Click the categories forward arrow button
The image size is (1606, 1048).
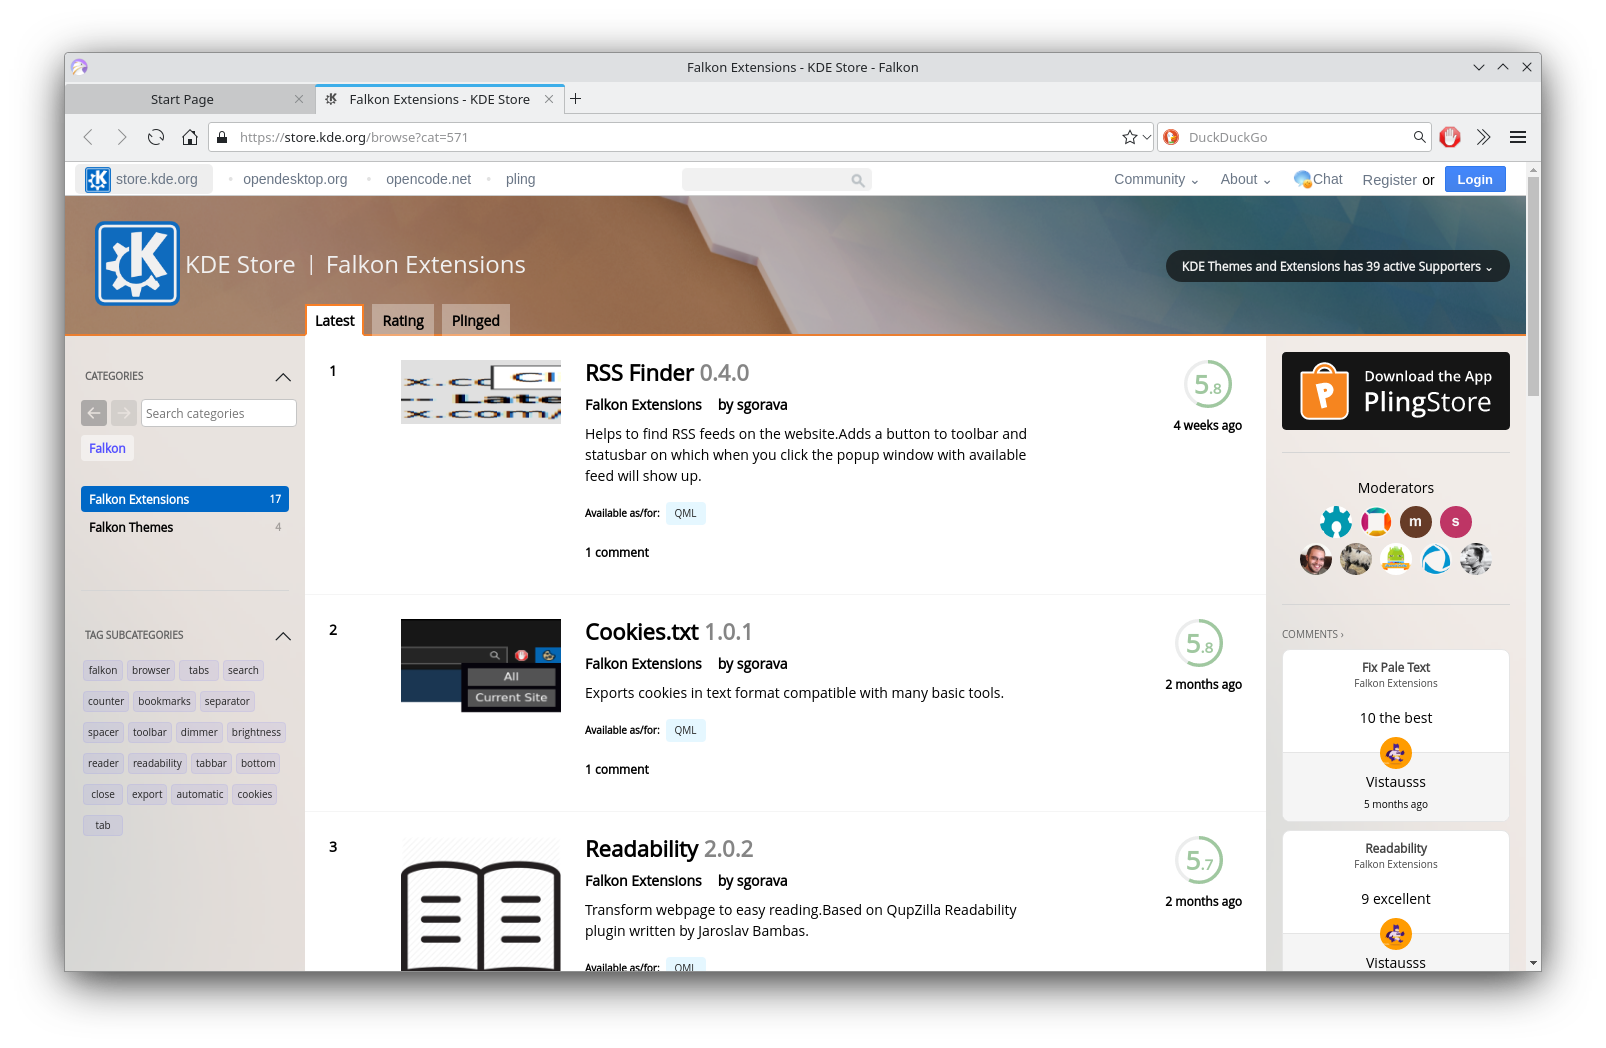[124, 412]
